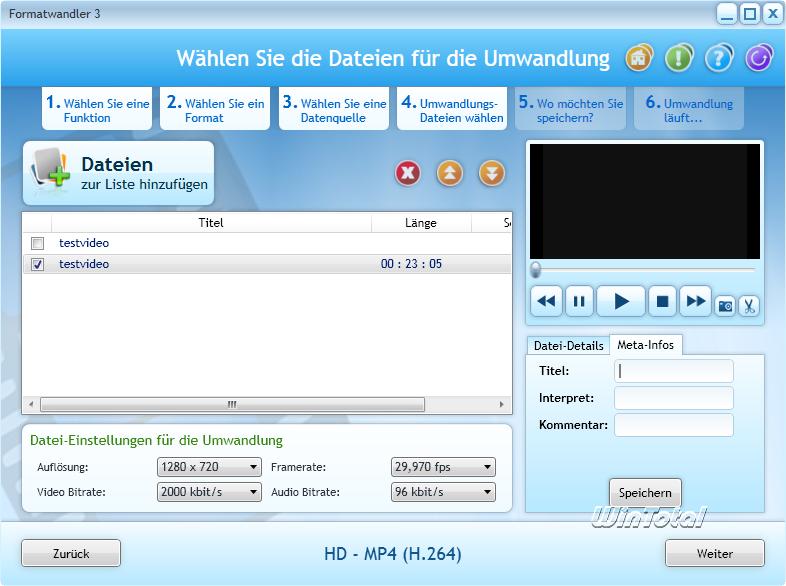Click the Kommentar input field
The width and height of the screenshot is (786, 586).
click(x=674, y=425)
